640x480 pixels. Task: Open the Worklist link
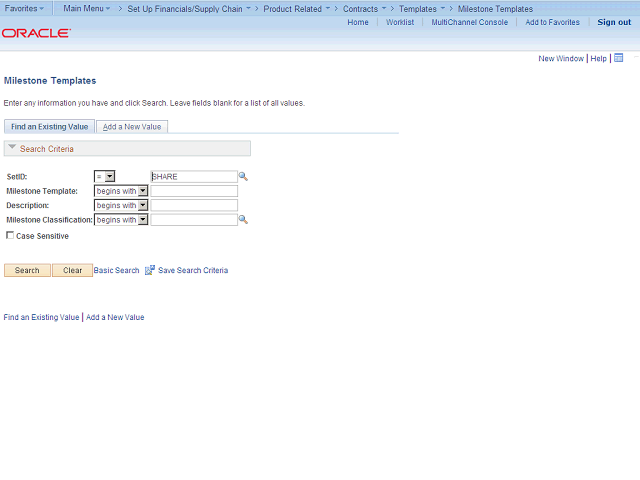(400, 22)
